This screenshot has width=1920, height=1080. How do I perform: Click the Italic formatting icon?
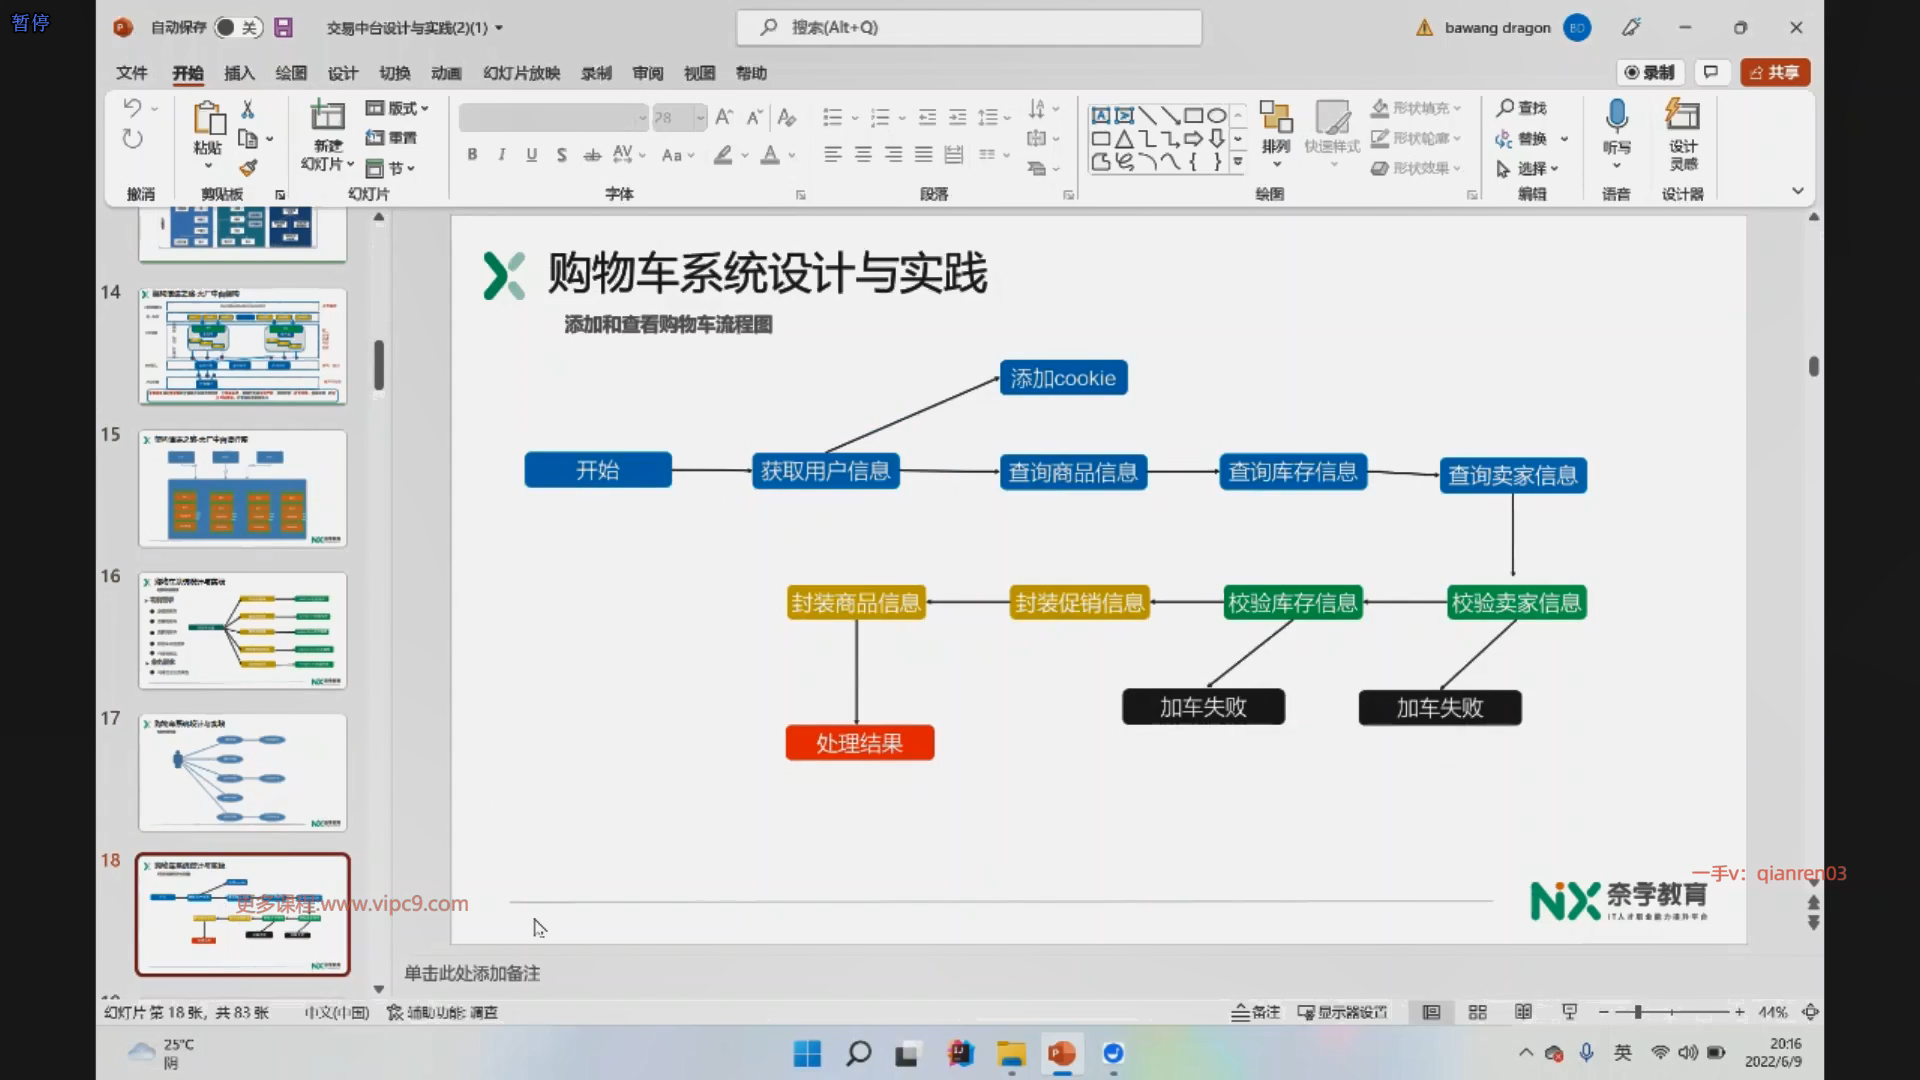click(501, 155)
